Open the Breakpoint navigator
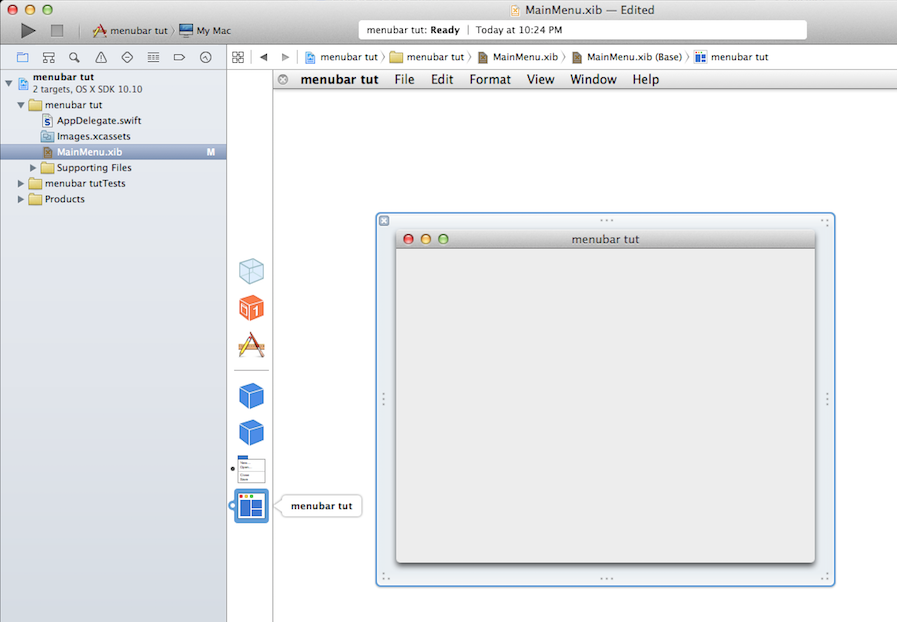897x622 pixels. tap(179, 57)
